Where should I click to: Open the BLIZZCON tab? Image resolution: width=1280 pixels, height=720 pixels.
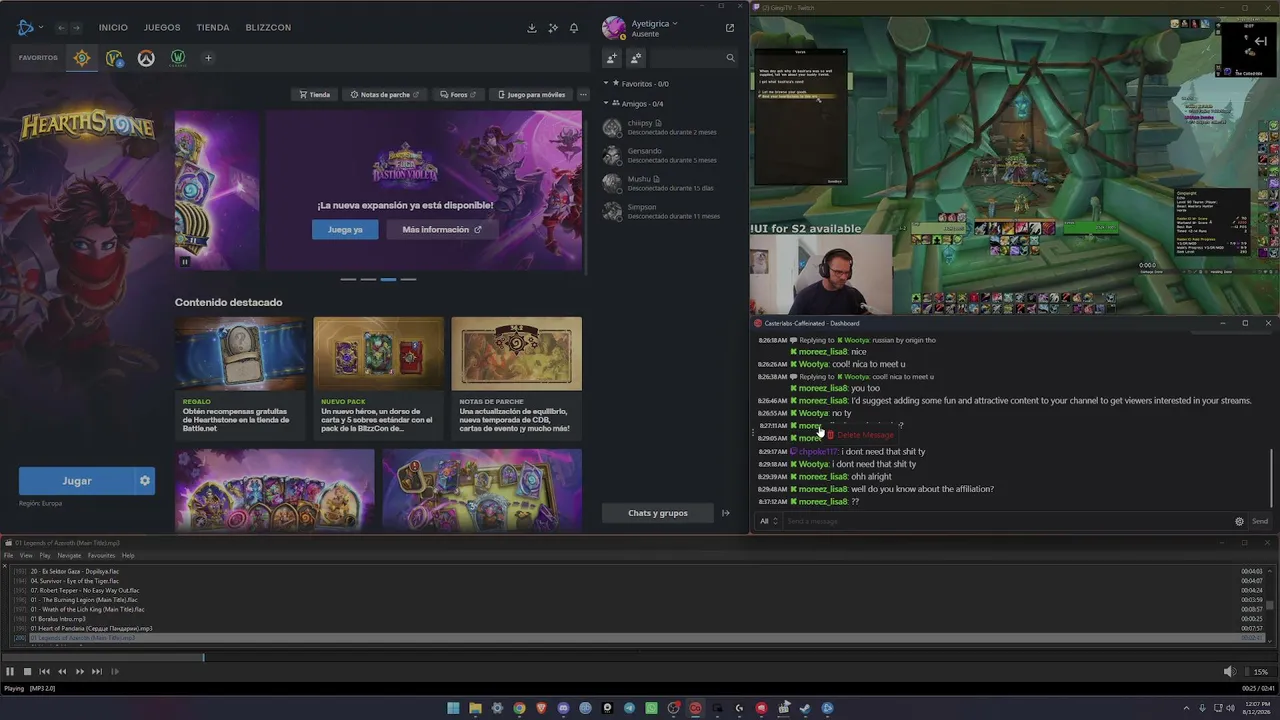268,28
